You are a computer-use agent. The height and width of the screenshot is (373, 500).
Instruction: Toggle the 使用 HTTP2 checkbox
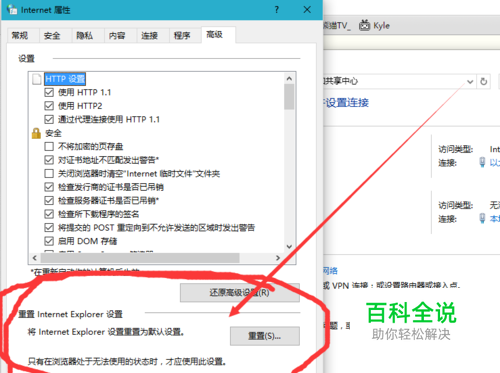coord(49,106)
